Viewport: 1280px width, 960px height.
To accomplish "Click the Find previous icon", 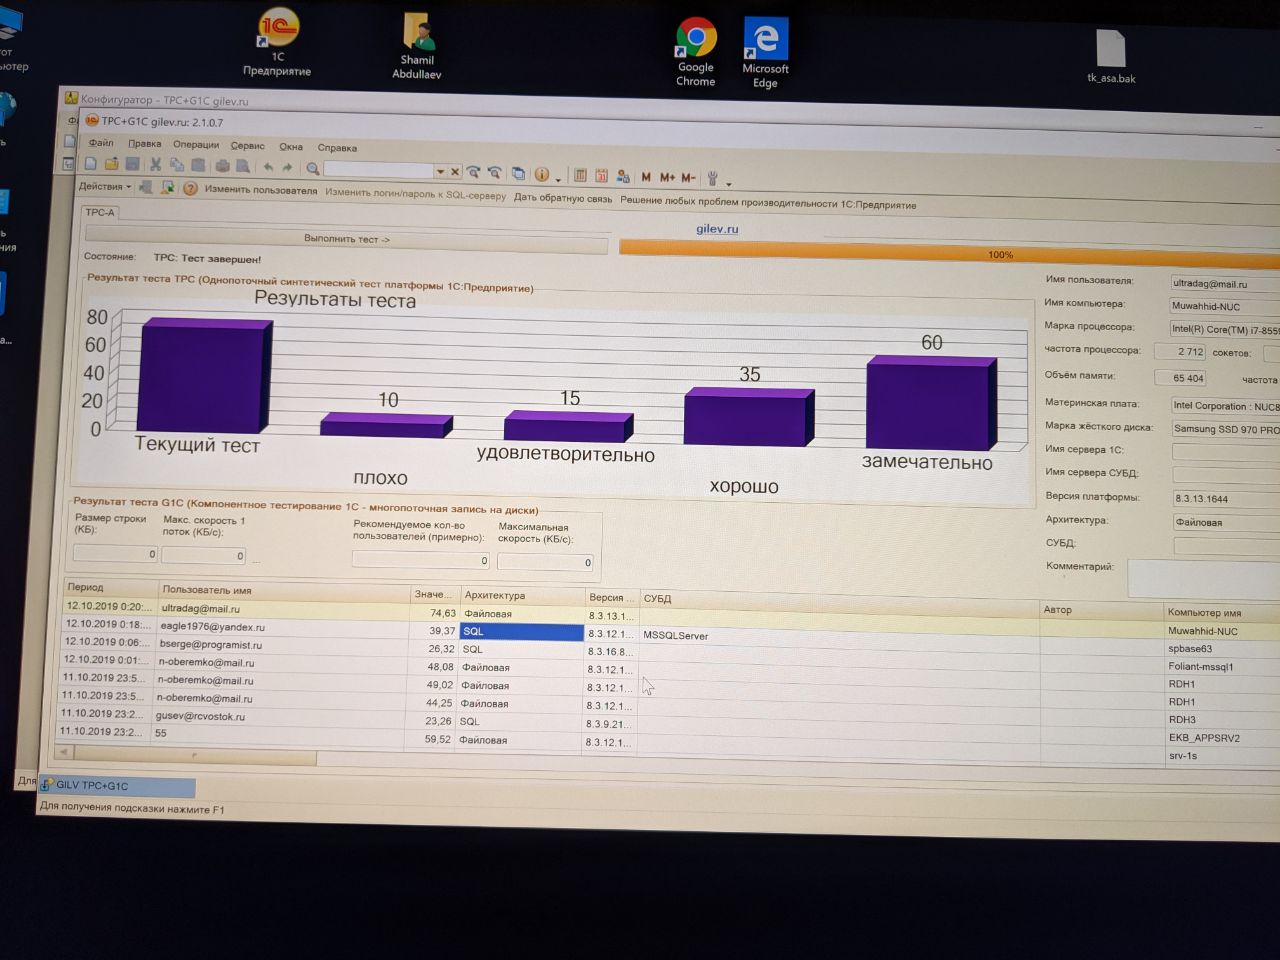I will click(494, 172).
